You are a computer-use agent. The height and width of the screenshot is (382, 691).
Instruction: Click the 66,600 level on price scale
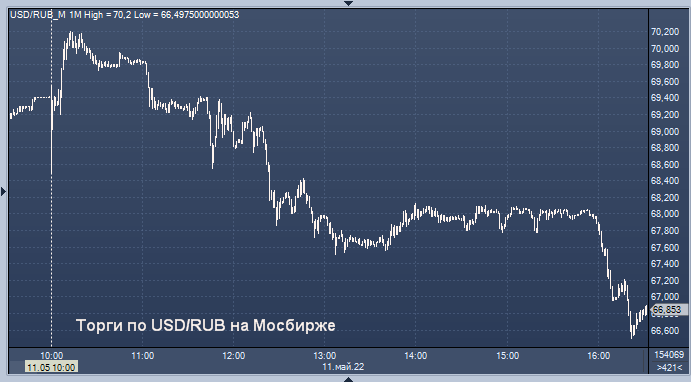click(x=665, y=330)
